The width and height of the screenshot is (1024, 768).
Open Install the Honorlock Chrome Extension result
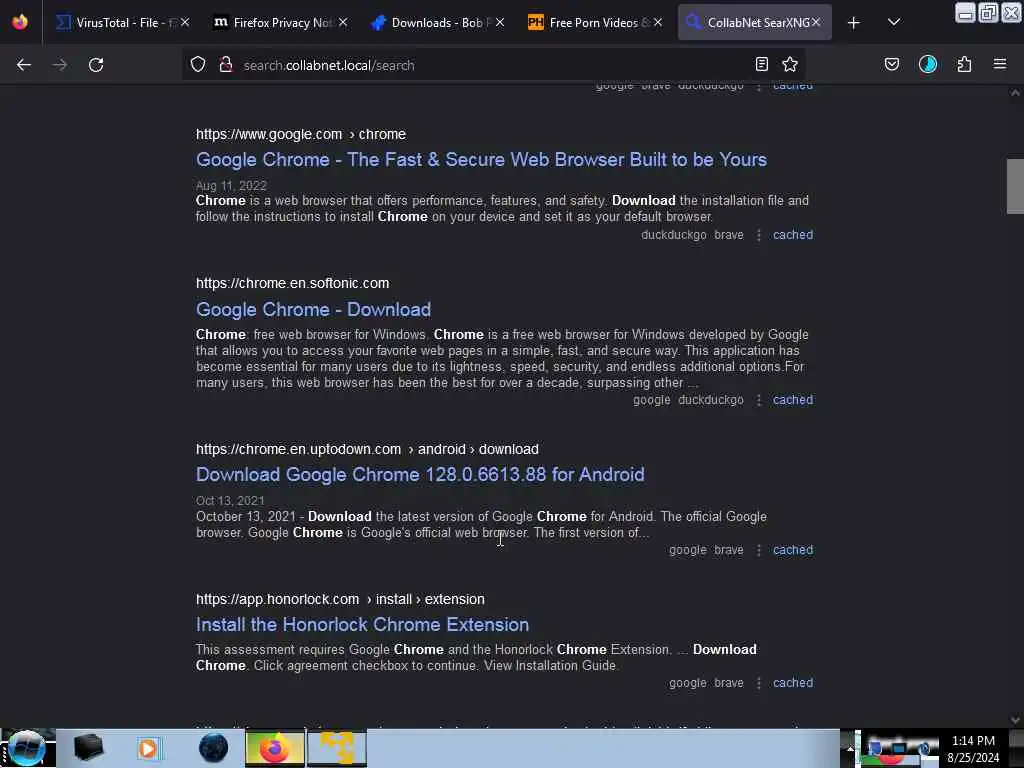point(362,624)
